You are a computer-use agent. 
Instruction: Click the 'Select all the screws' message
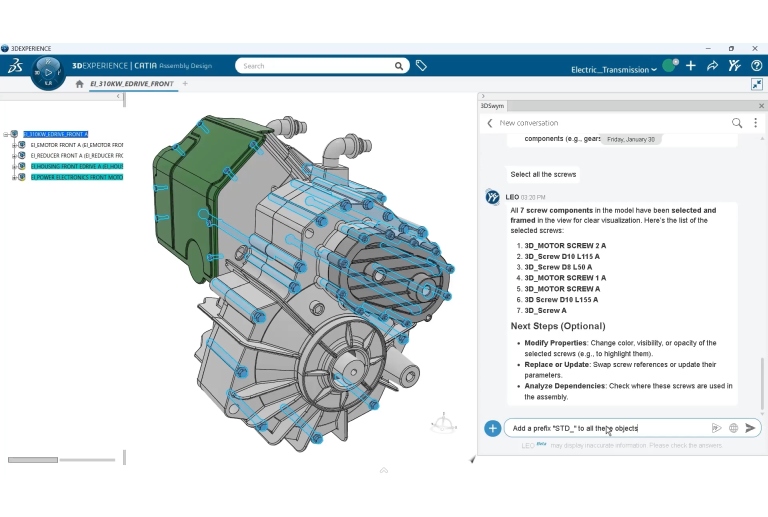click(x=543, y=174)
